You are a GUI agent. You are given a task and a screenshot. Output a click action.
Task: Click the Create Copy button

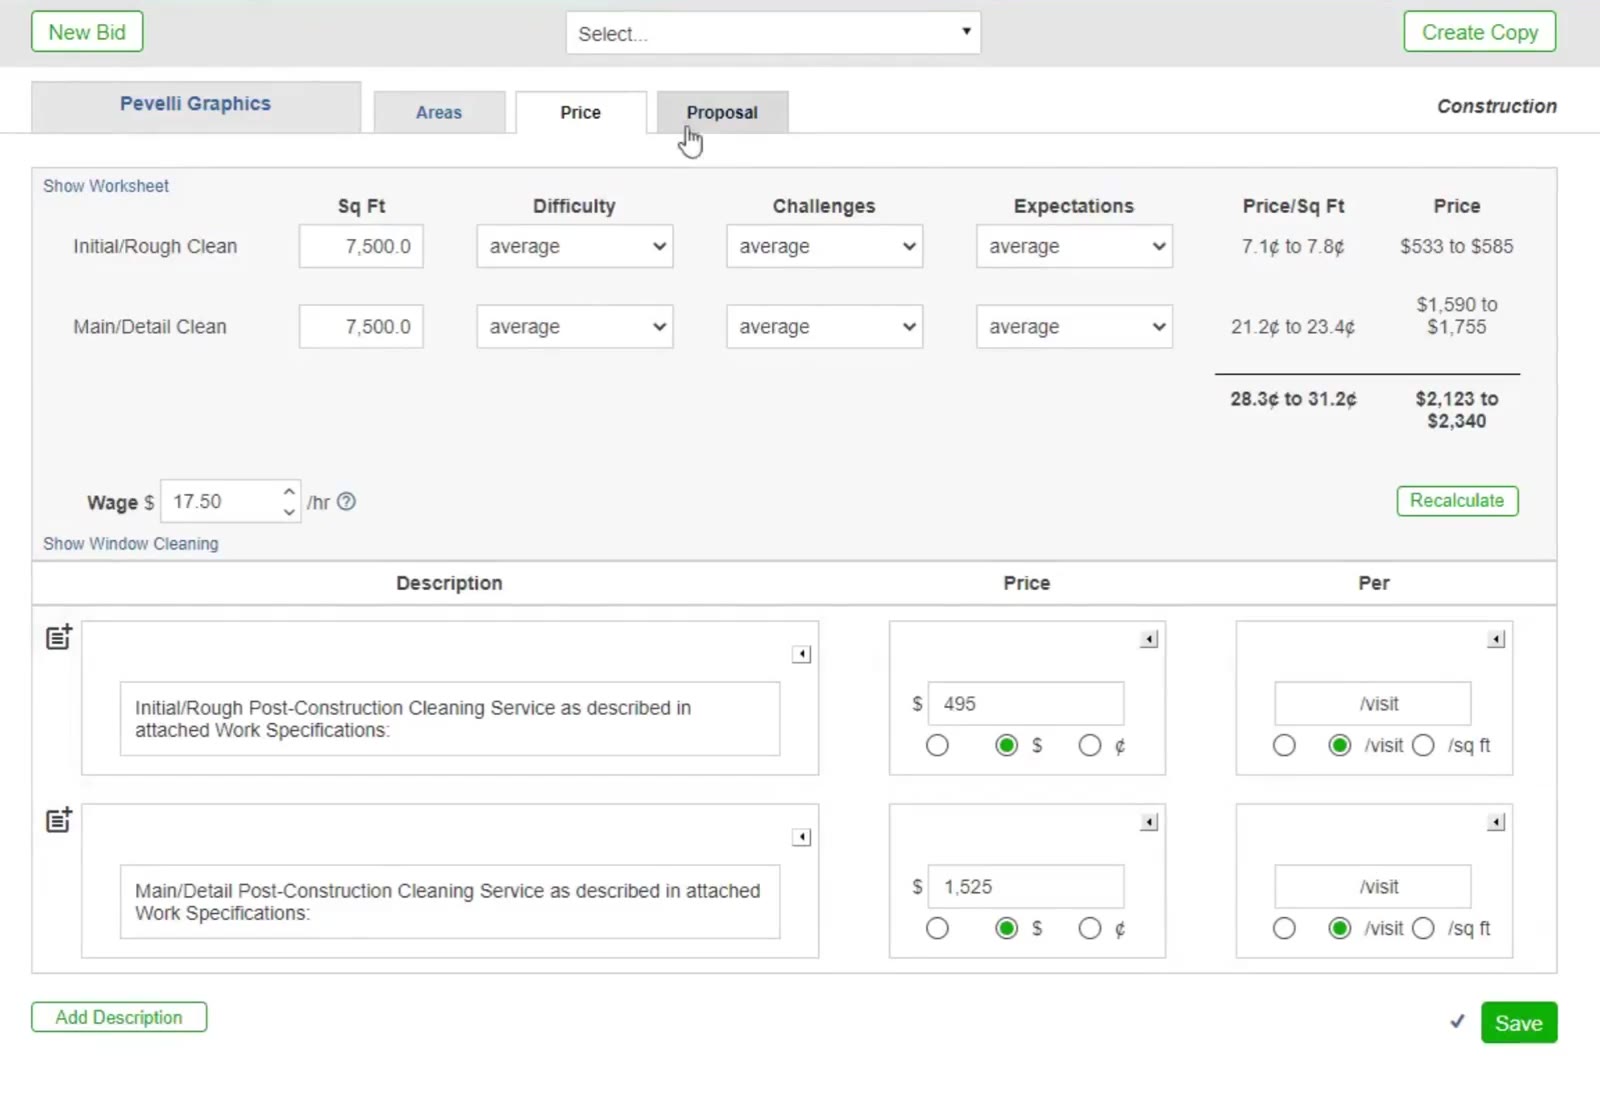click(1480, 32)
